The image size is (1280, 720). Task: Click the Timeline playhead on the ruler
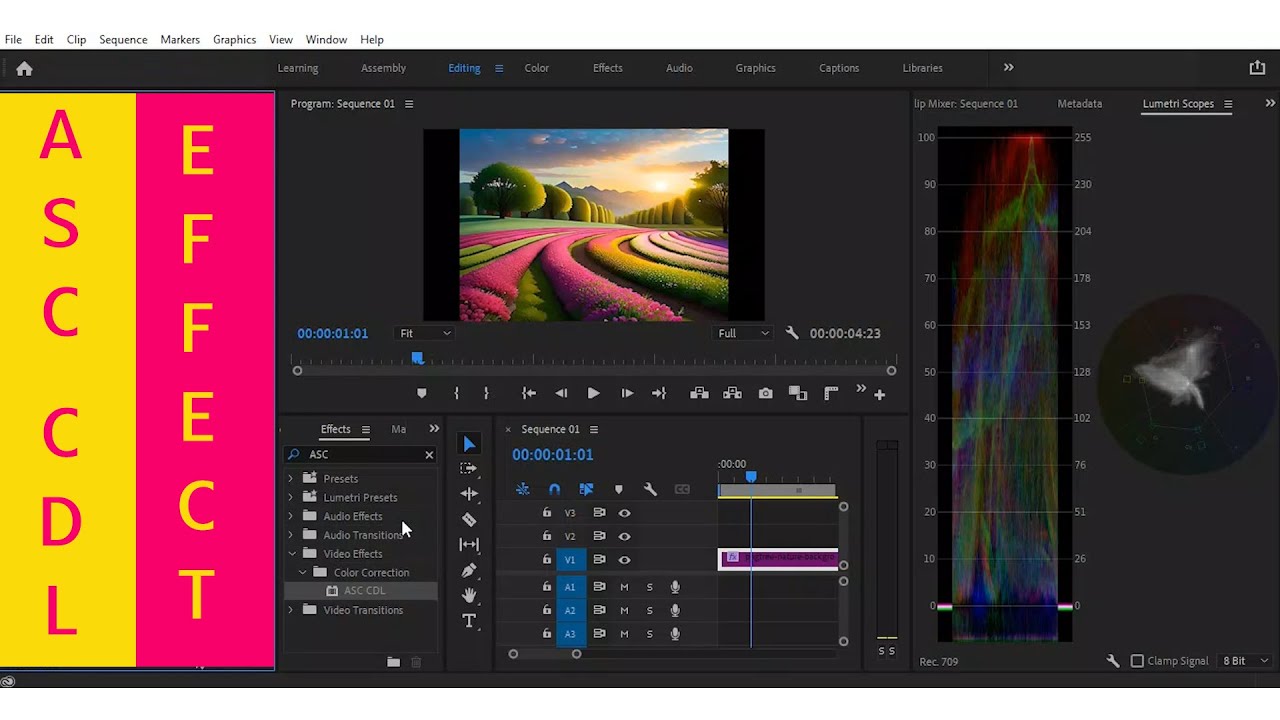(751, 477)
